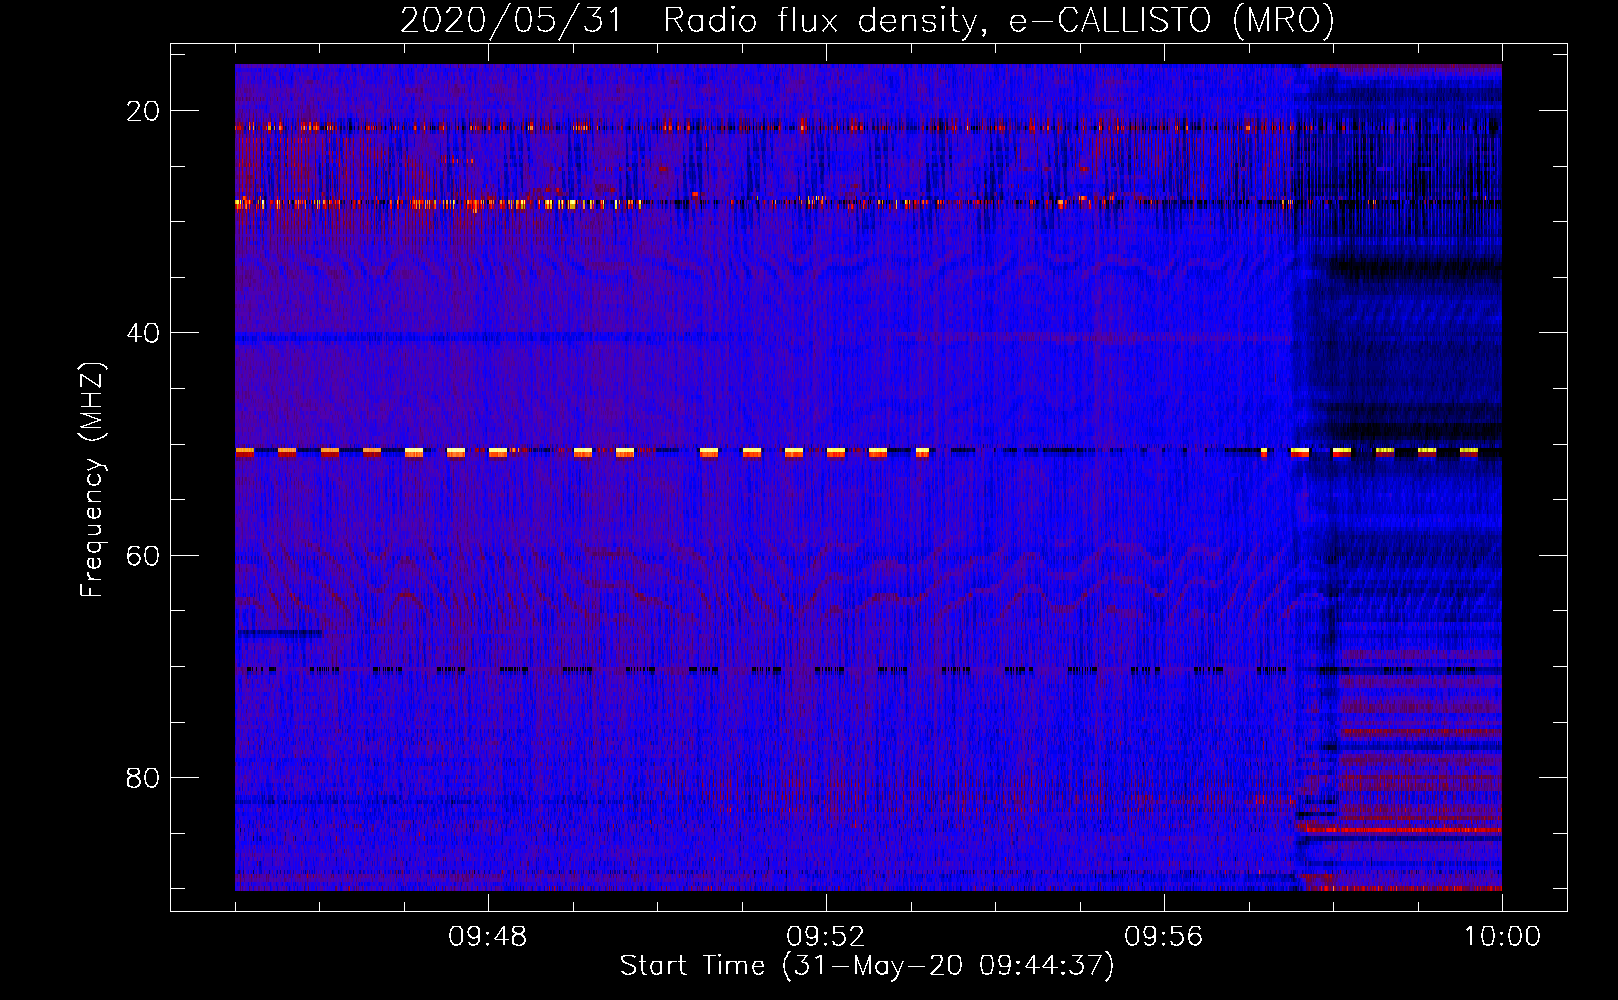Click the 09:56 time tick label
1618x1000 pixels.
click(1163, 937)
